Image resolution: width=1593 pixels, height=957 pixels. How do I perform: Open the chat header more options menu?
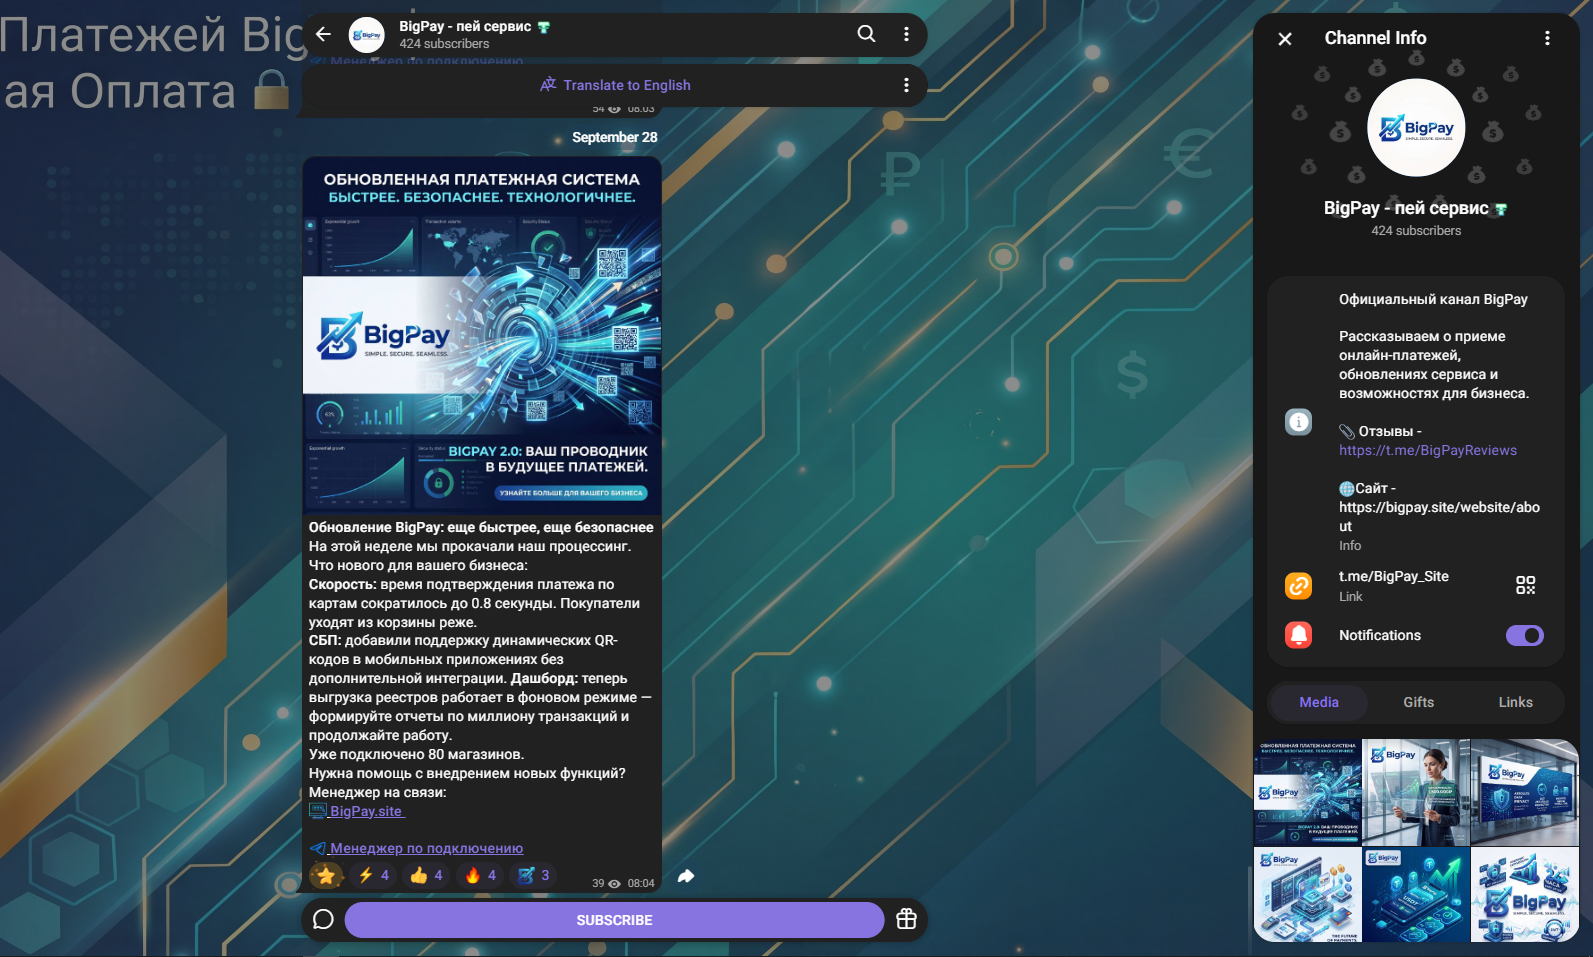(906, 34)
